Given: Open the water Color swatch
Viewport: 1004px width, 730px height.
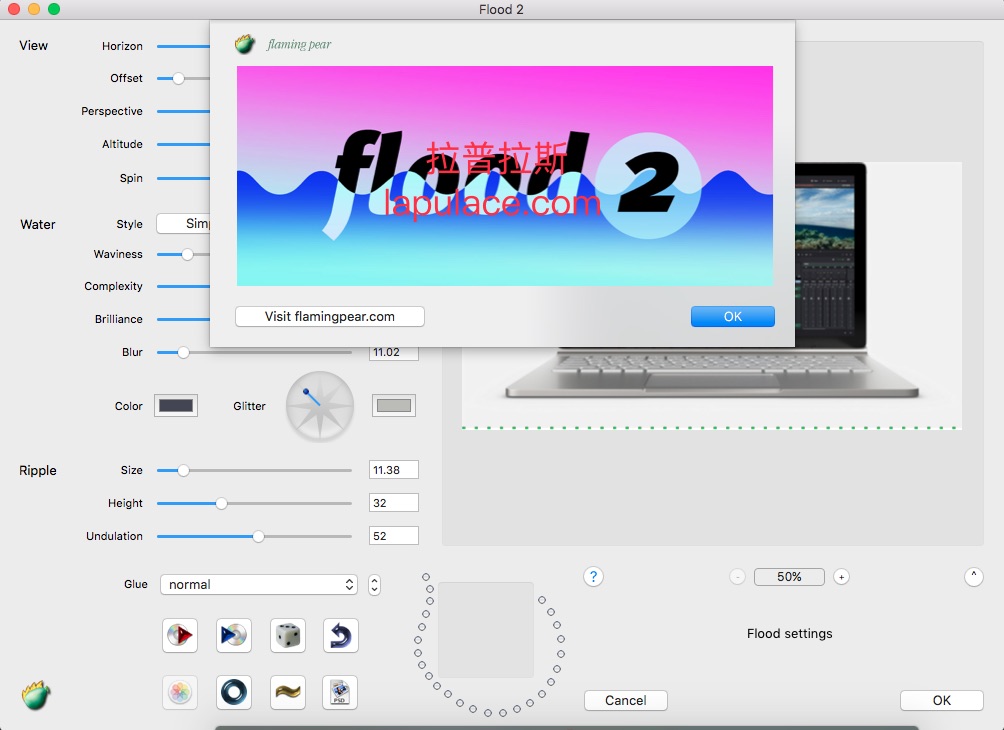Looking at the screenshot, I should pos(176,405).
